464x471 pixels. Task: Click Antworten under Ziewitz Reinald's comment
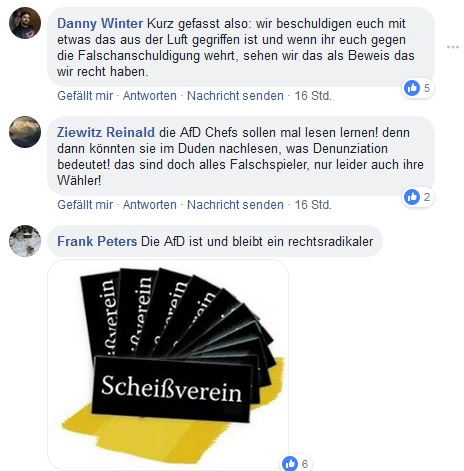(x=150, y=205)
